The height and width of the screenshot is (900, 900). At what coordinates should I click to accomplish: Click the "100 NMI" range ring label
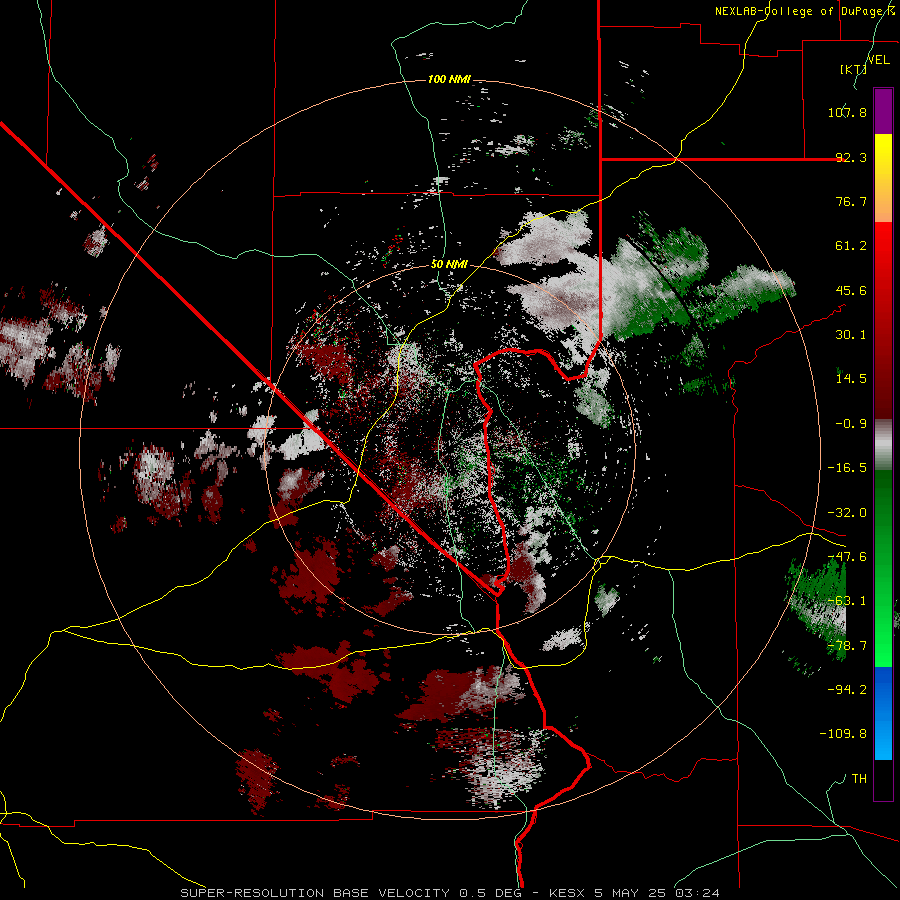click(449, 79)
